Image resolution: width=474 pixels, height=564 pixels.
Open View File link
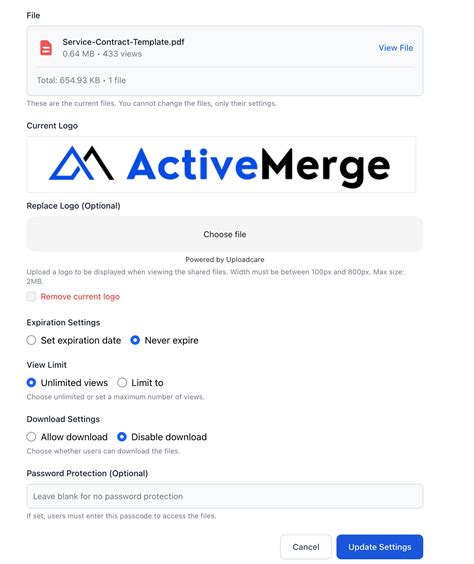[396, 48]
